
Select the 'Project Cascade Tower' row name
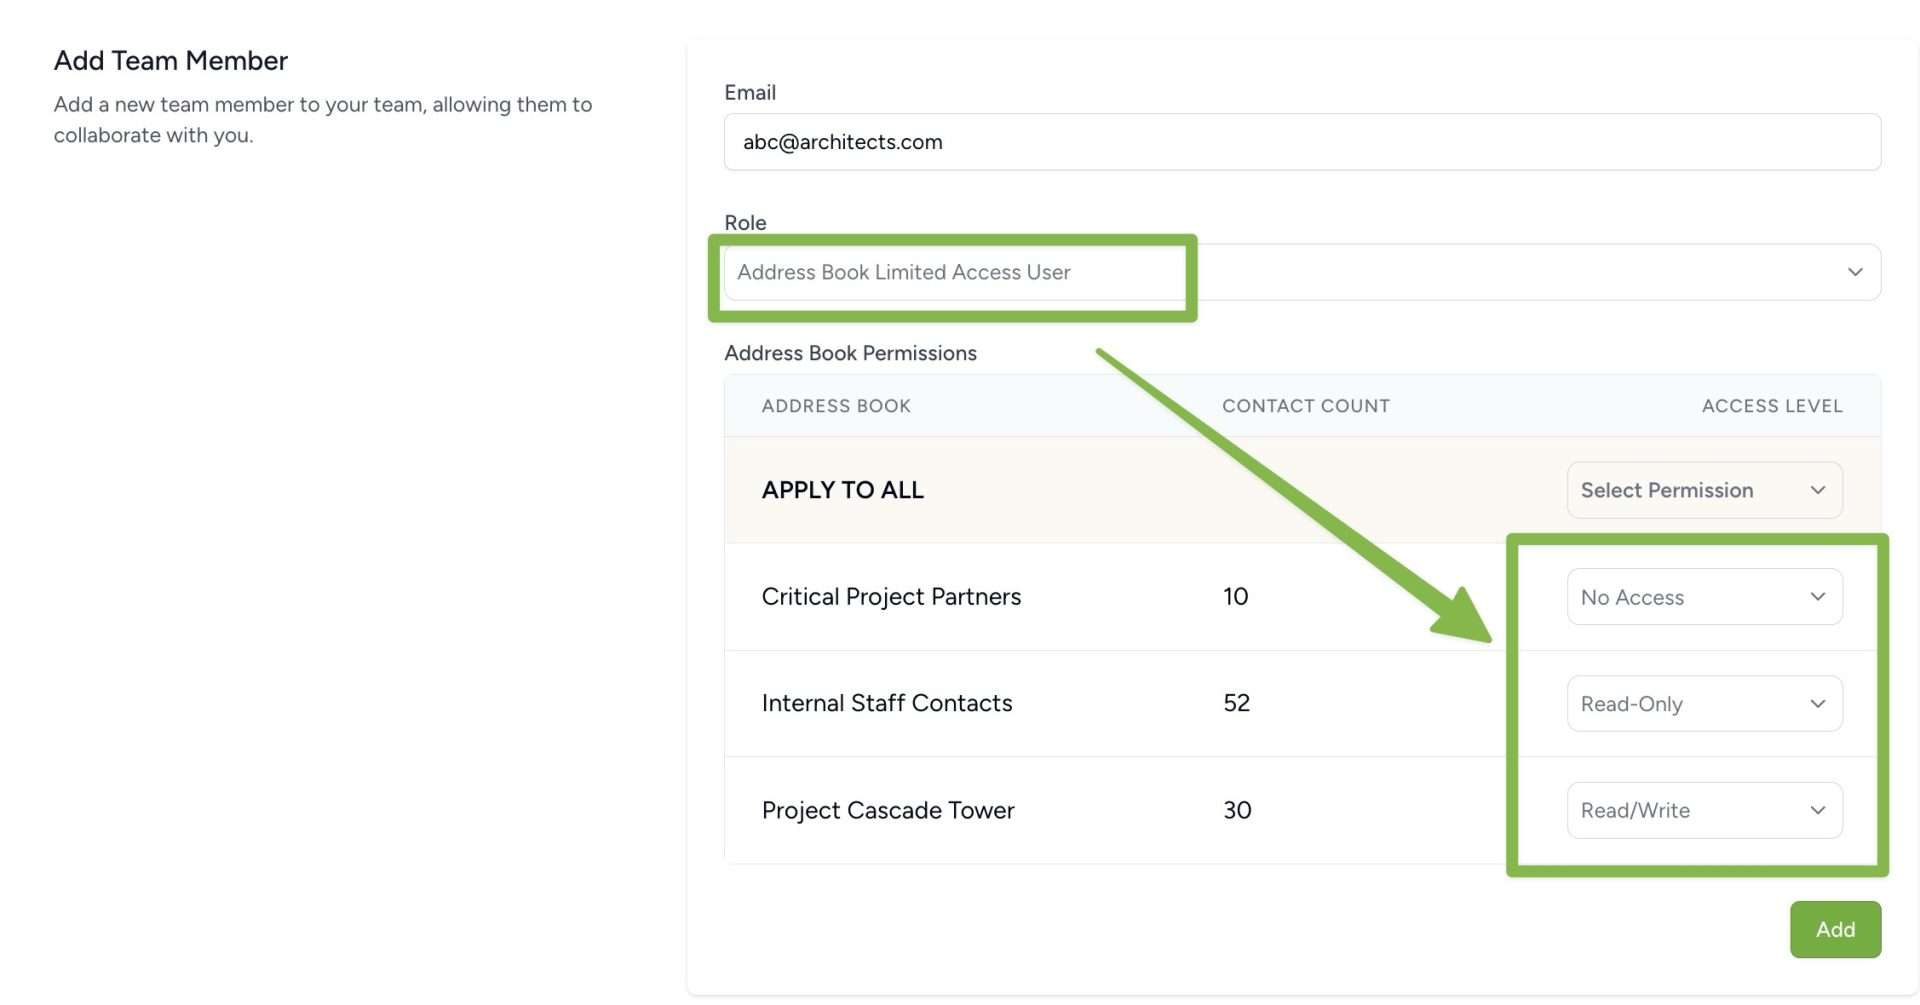[x=888, y=810]
